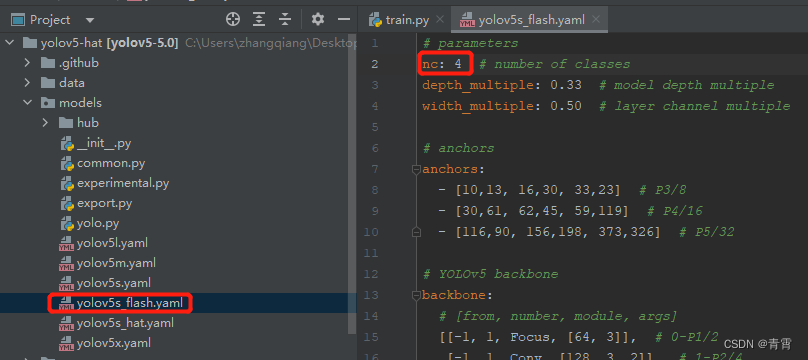Click the Collapse All icon in Project toolbar

[285, 20]
